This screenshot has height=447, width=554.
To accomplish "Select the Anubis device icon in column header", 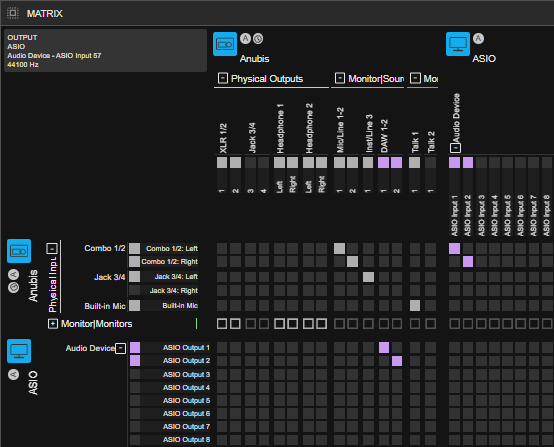I will tap(225, 44).
